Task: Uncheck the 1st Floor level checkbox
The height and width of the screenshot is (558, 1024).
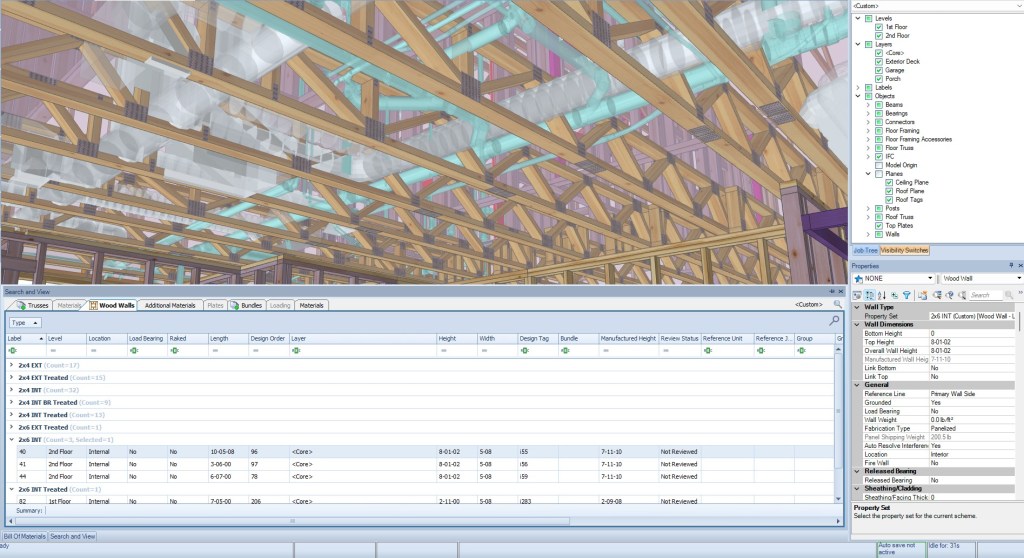Action: coord(879,27)
